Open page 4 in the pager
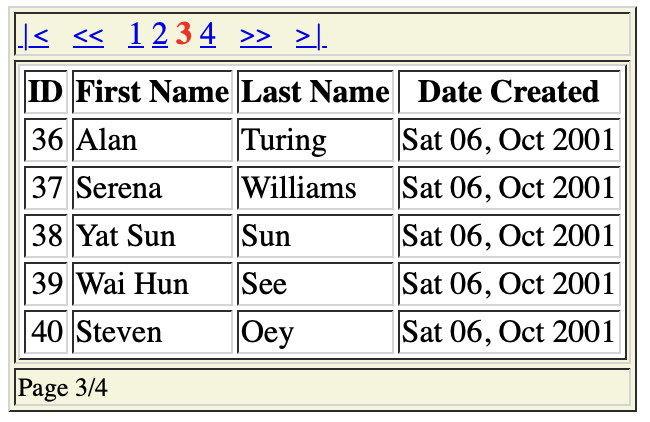Image resolution: width=650 pixels, height=422 pixels. click(208, 34)
